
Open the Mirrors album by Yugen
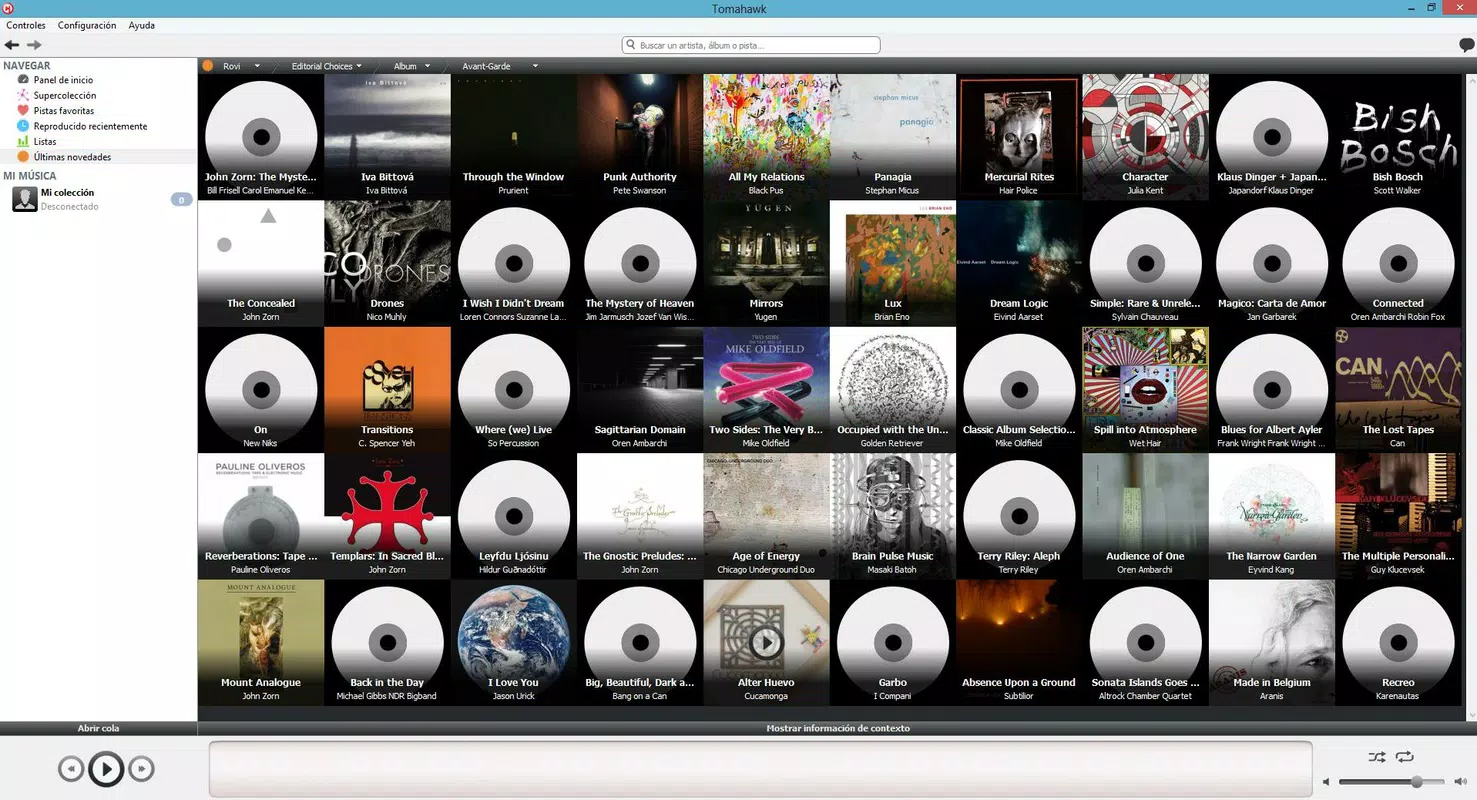(x=766, y=263)
